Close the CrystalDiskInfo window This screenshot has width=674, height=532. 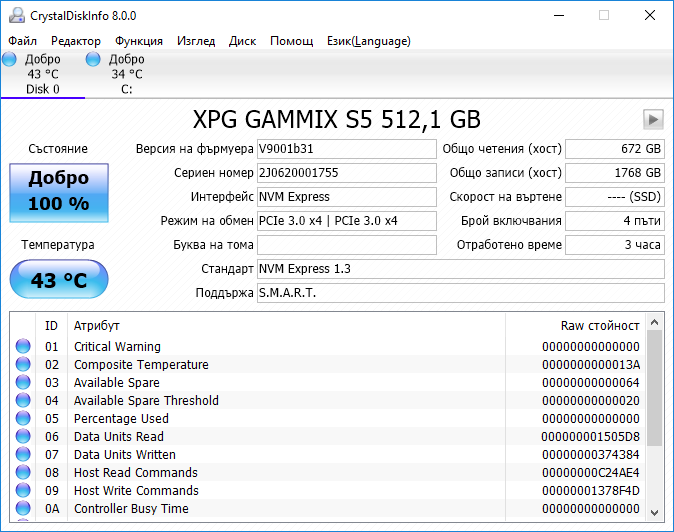(650, 15)
